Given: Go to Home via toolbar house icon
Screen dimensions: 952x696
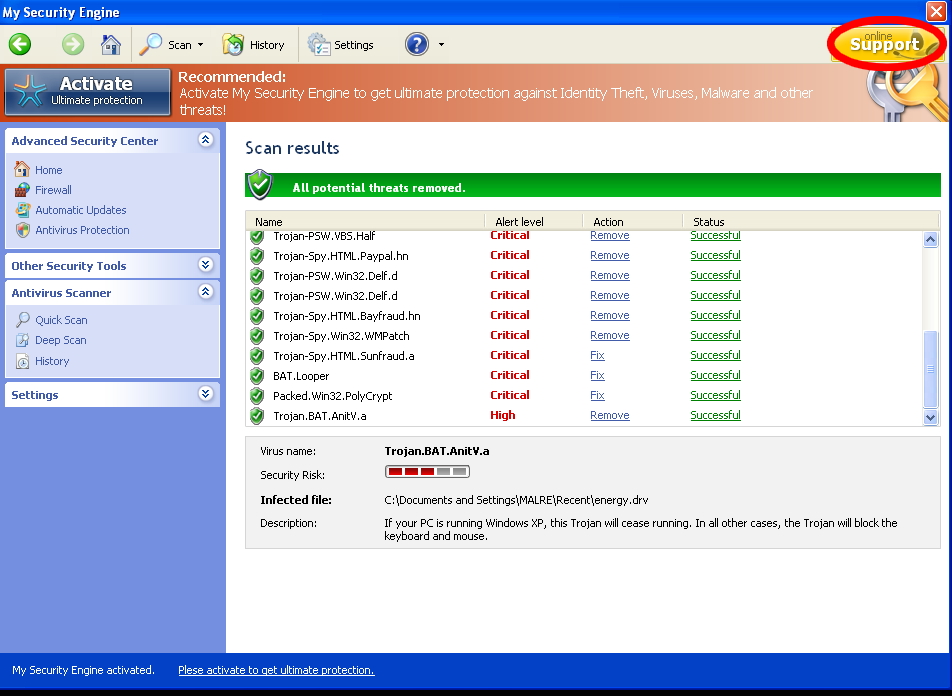Looking at the screenshot, I should (x=110, y=44).
